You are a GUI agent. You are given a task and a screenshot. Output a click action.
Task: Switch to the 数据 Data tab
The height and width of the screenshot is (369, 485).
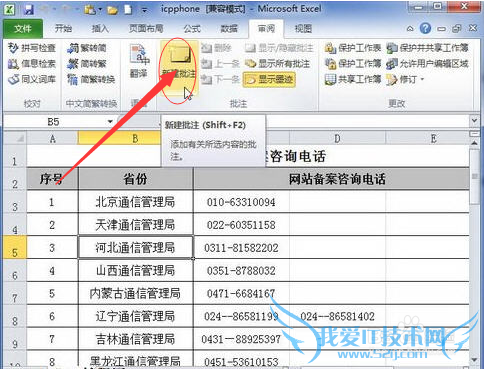229,29
